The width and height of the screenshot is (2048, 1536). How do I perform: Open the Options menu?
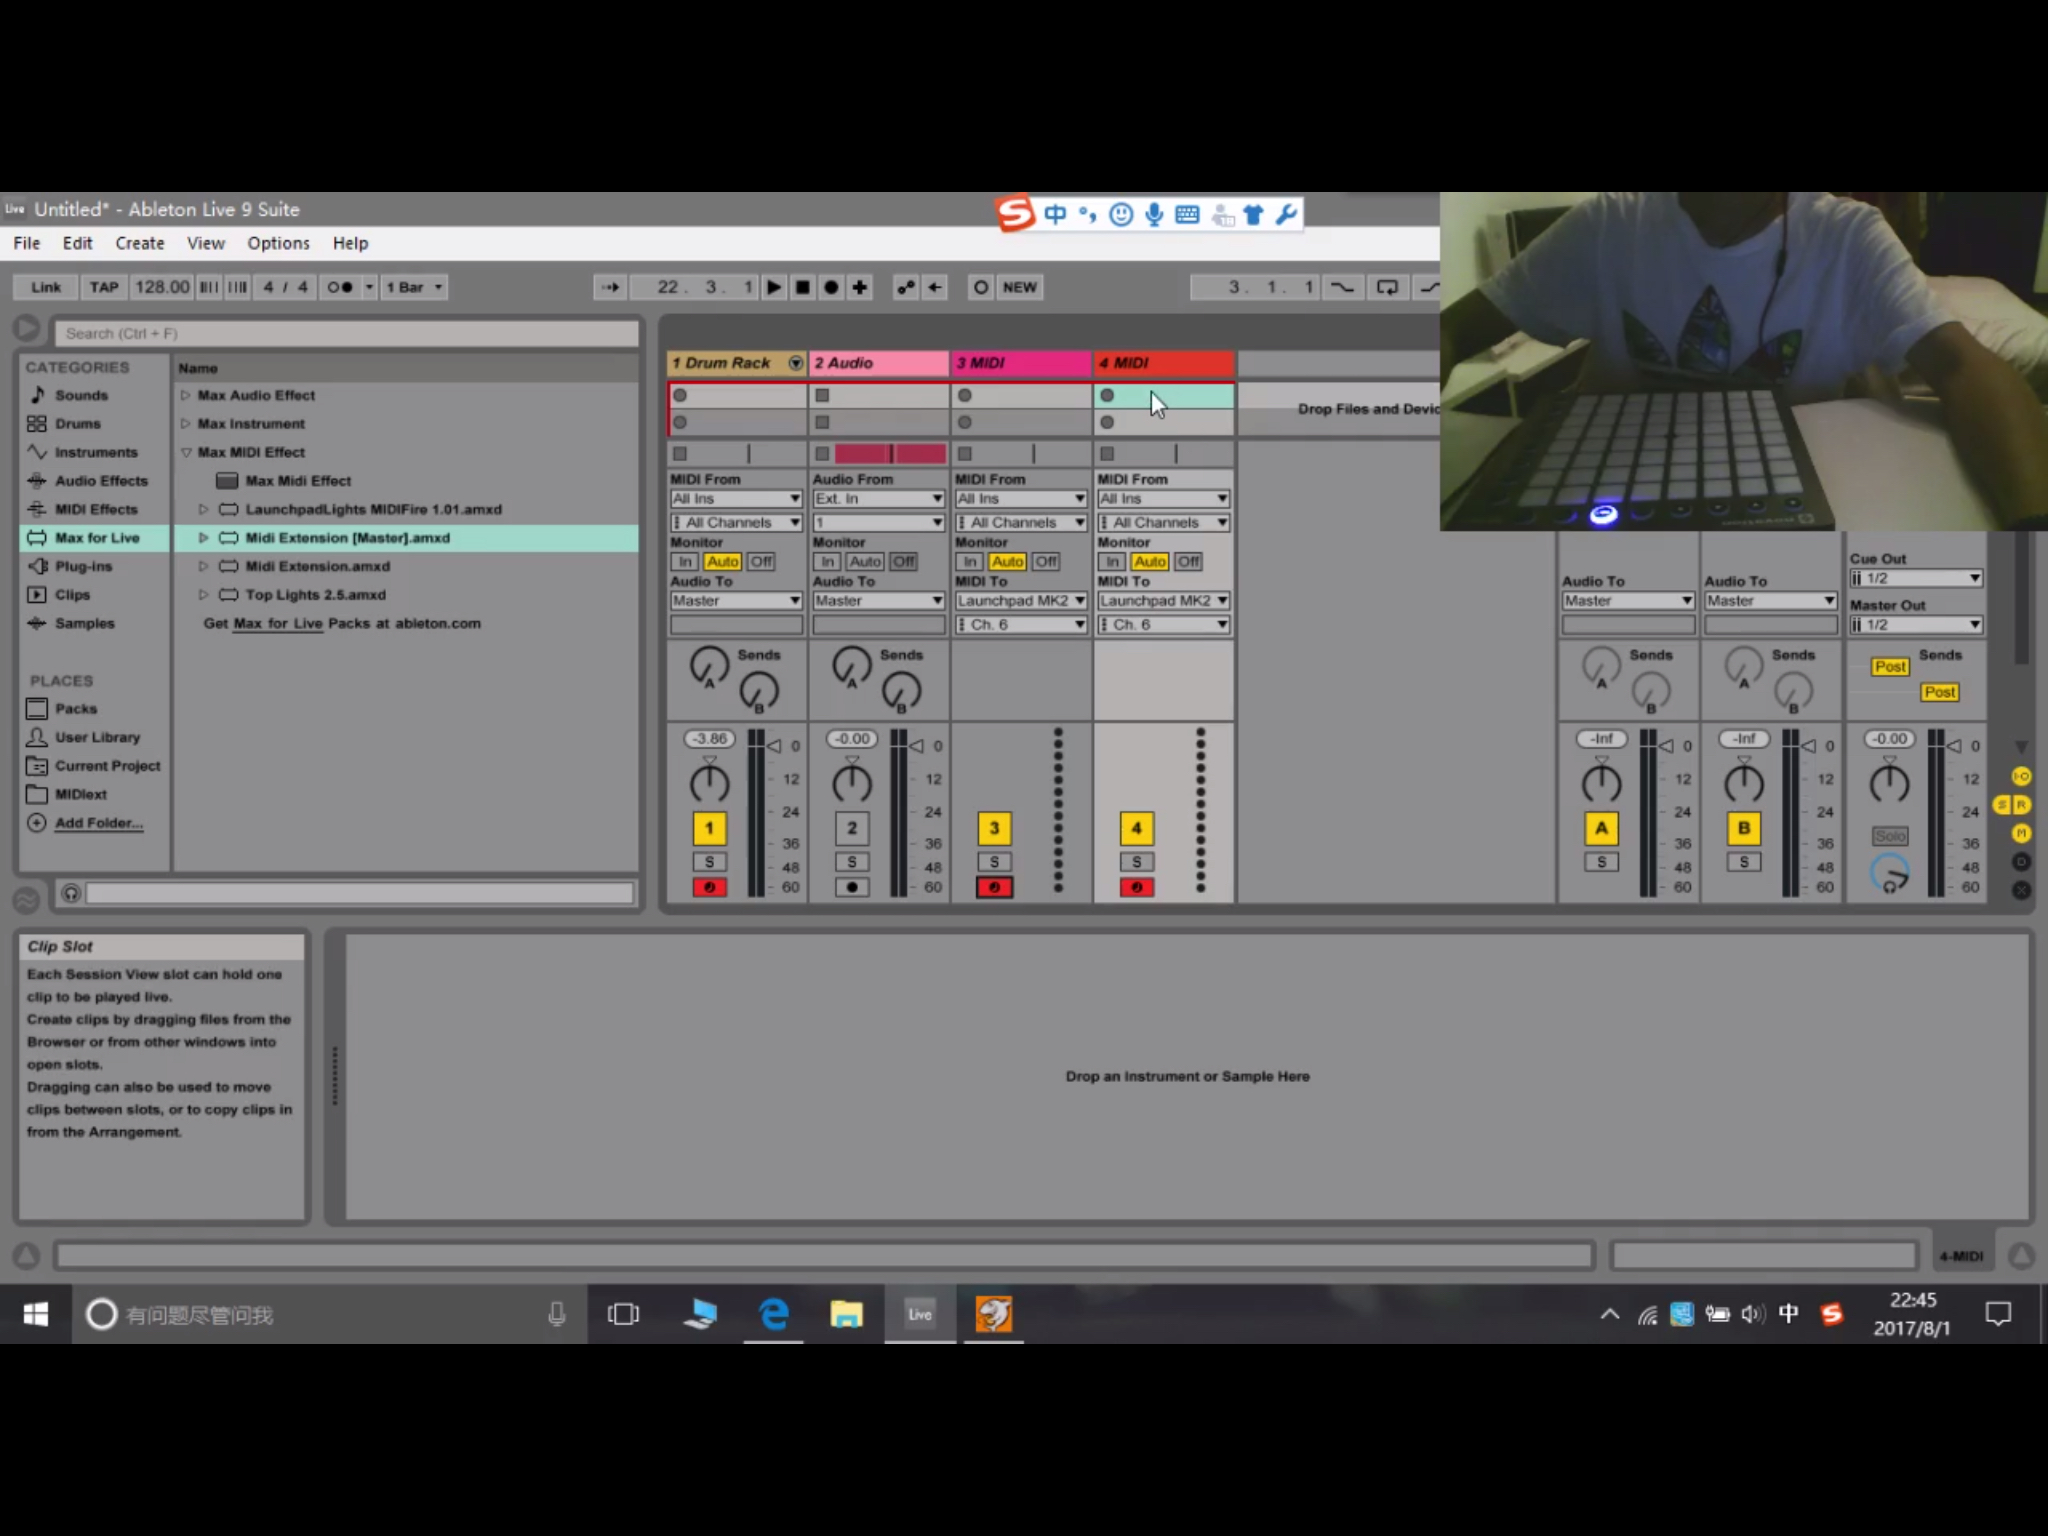click(278, 243)
